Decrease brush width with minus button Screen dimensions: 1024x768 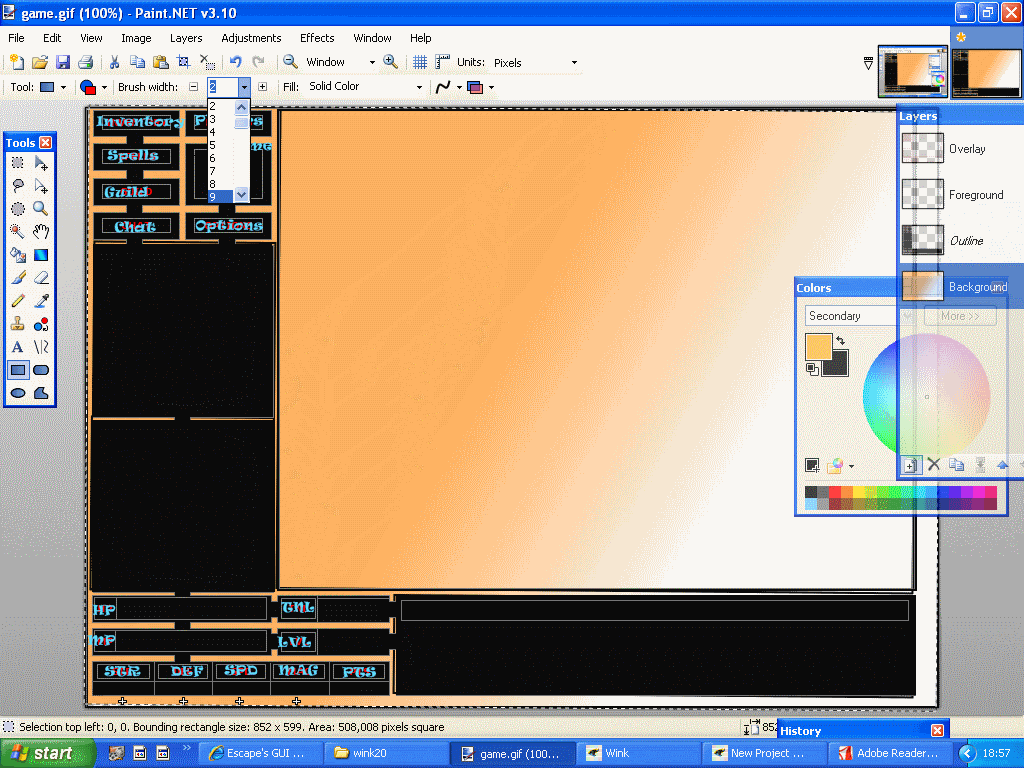tap(193, 87)
